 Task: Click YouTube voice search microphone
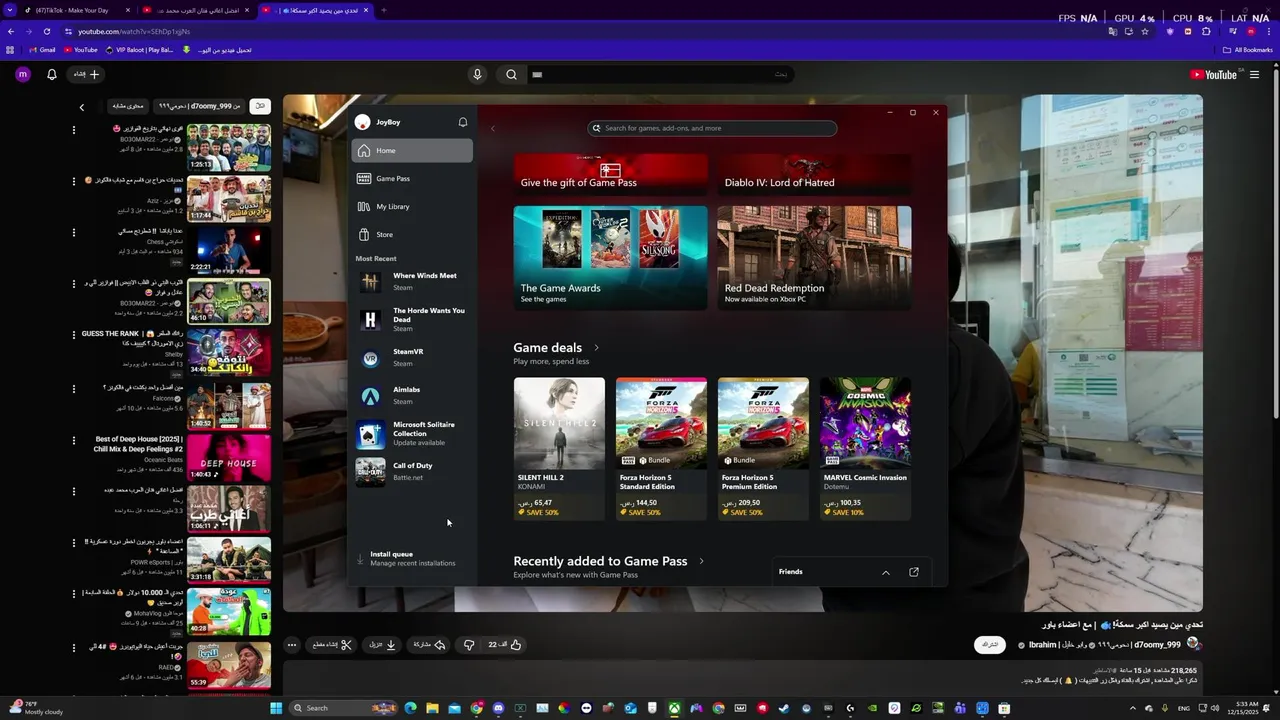click(x=477, y=74)
